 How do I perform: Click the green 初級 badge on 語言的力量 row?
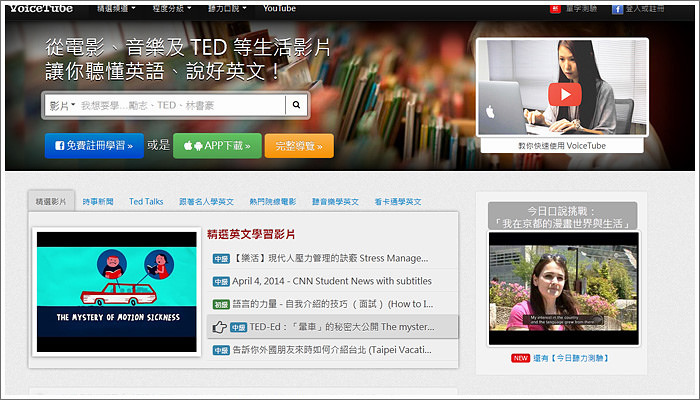[x=221, y=304]
